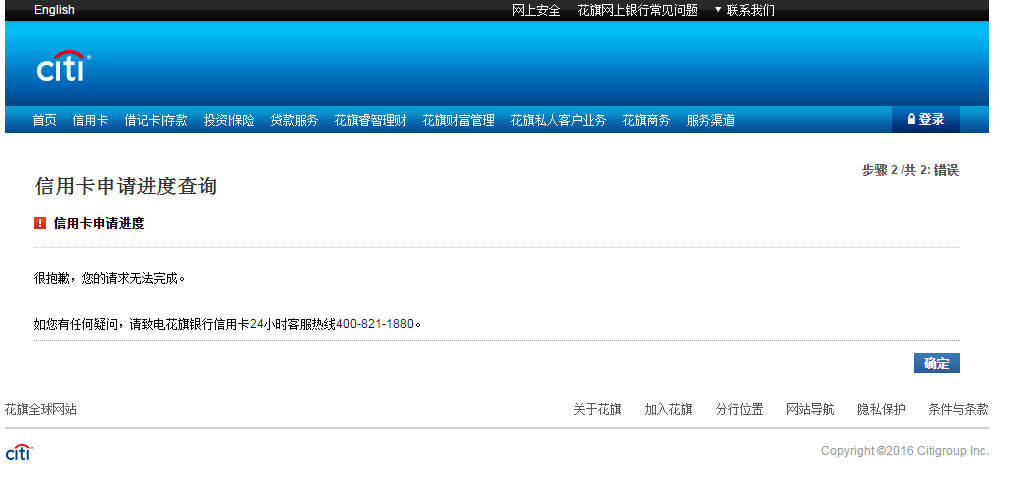
Task: Open the 借记卡/存款 menu
Action: pos(156,120)
